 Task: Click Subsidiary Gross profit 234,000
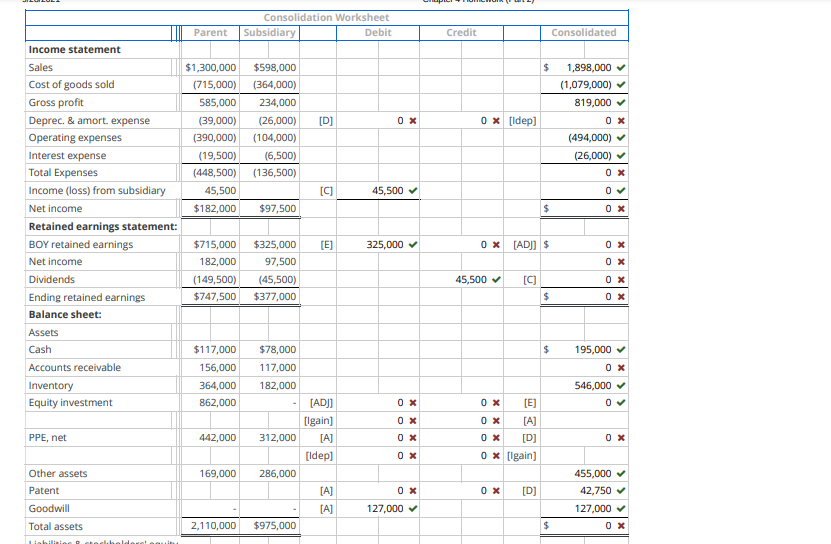click(x=278, y=102)
